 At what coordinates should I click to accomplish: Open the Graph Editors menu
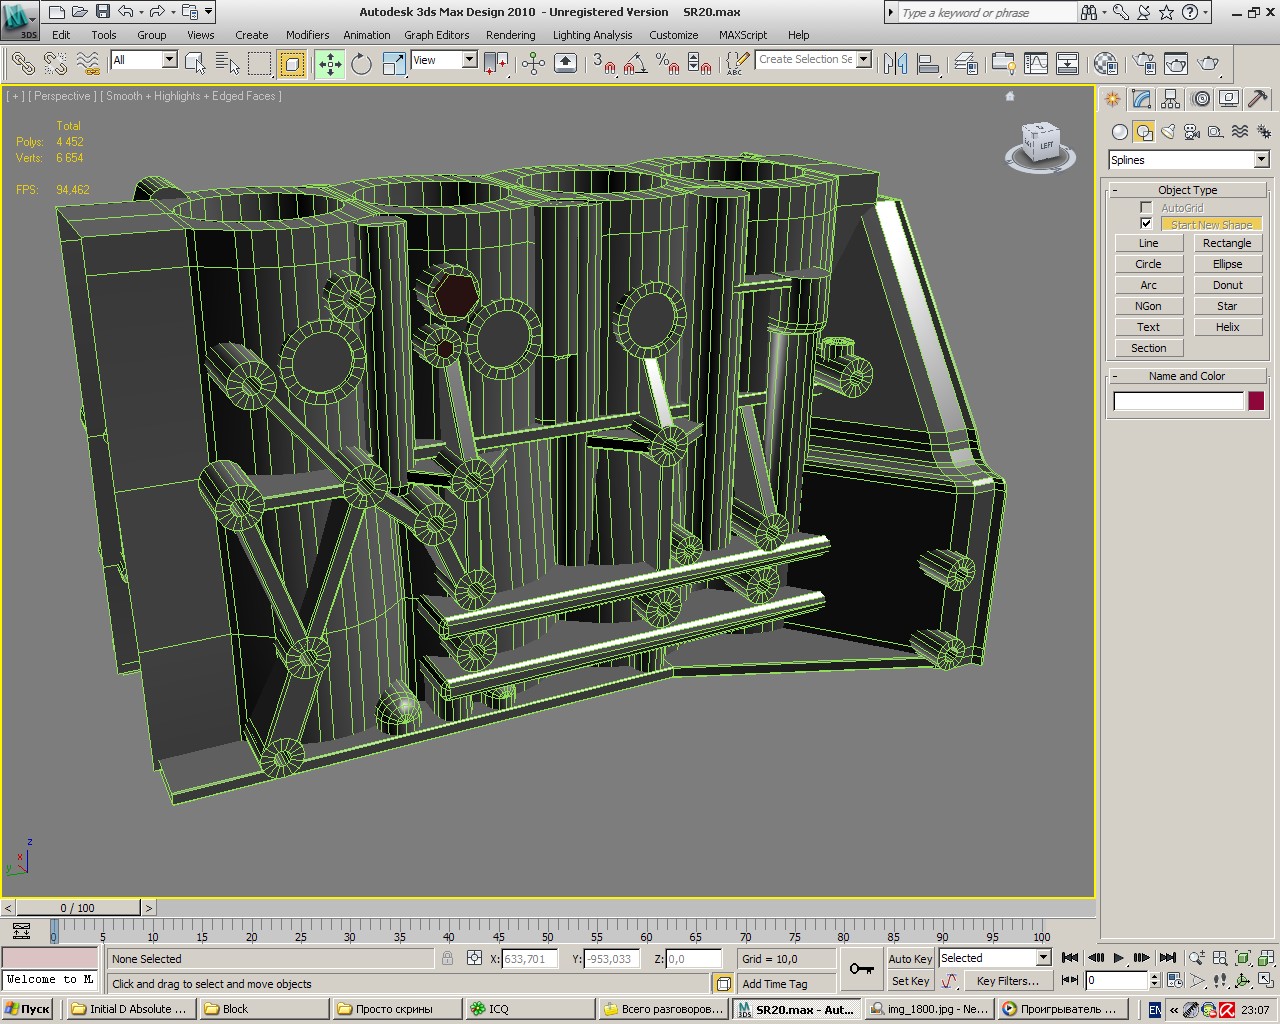(437, 35)
